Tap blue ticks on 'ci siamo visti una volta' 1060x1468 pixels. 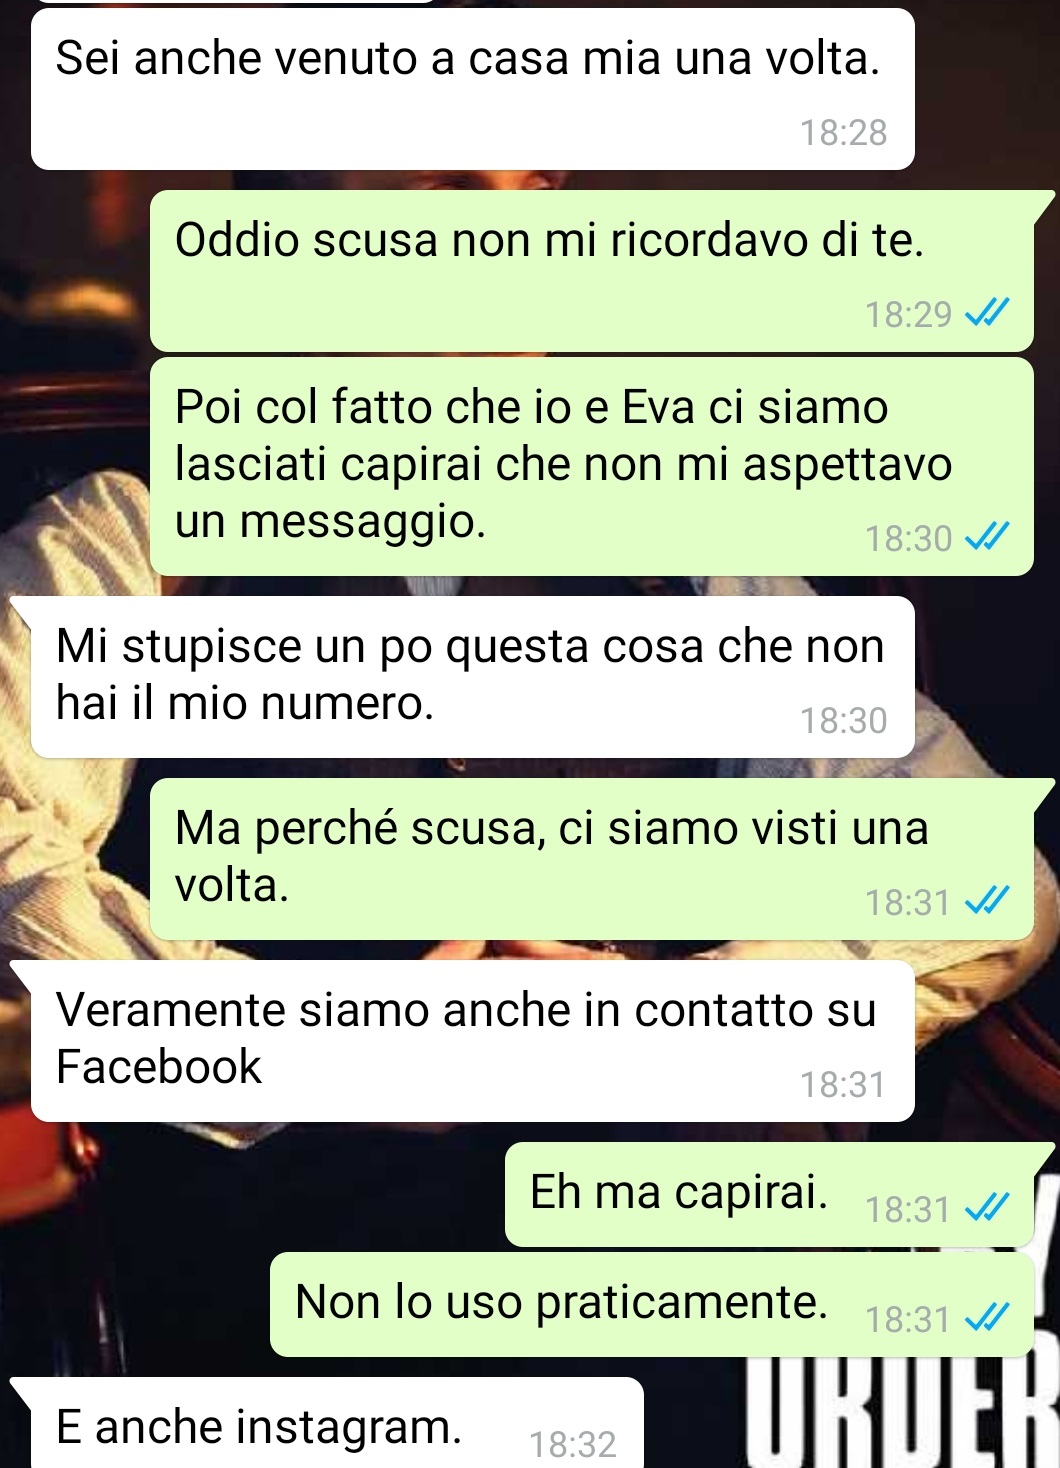[987, 901]
